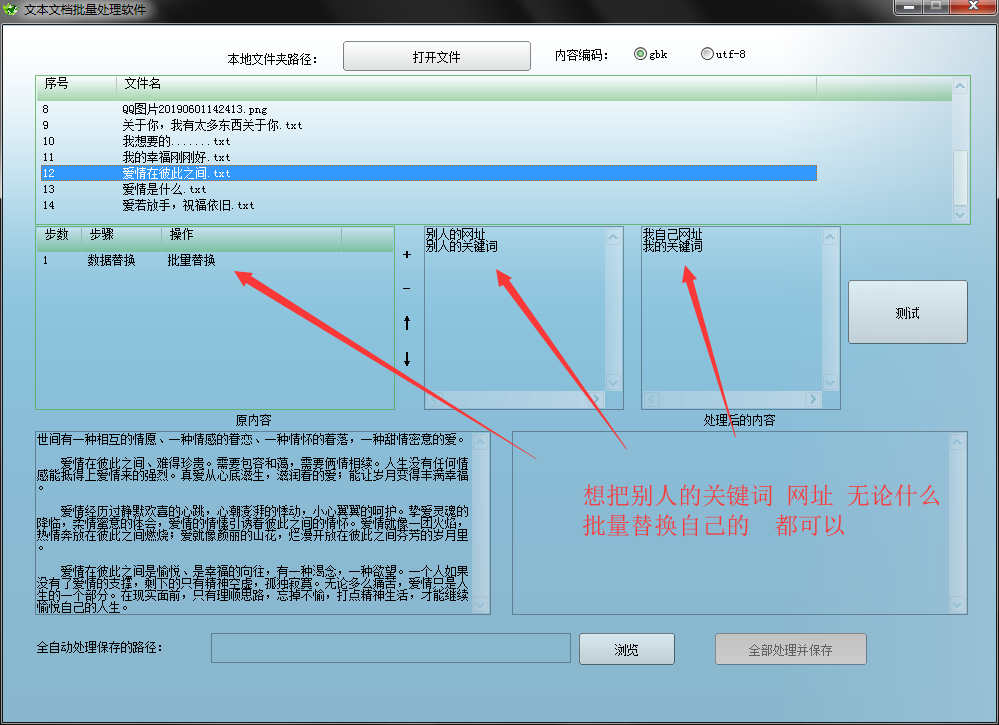Image resolution: width=999 pixels, height=725 pixels.
Task: Select utf-8 content encoding
Action: pos(707,55)
